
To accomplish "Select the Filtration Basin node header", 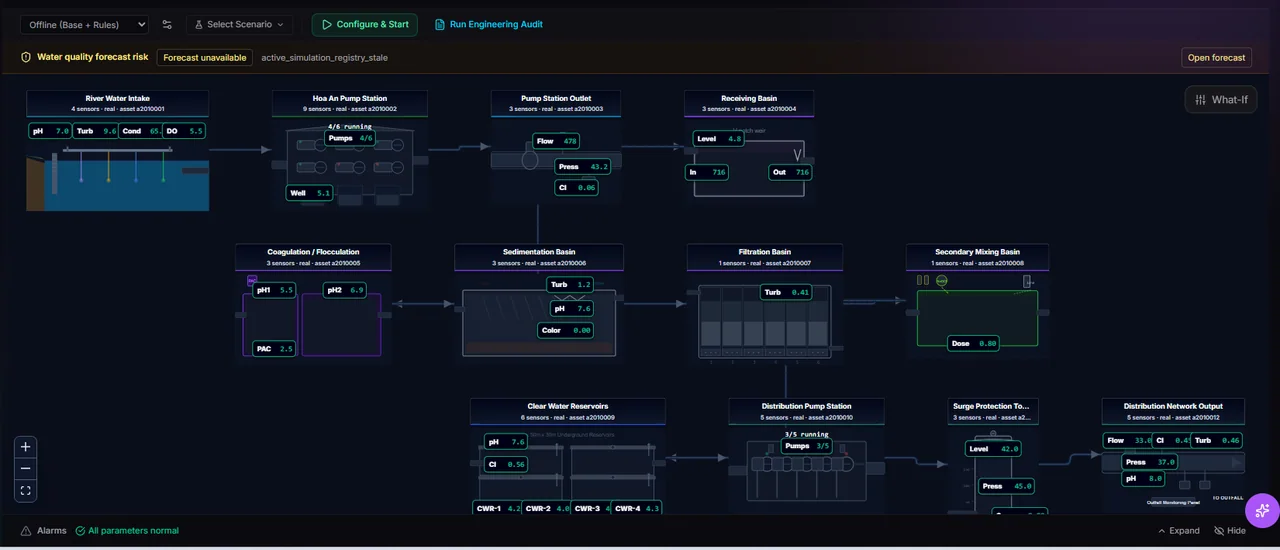I will point(765,257).
